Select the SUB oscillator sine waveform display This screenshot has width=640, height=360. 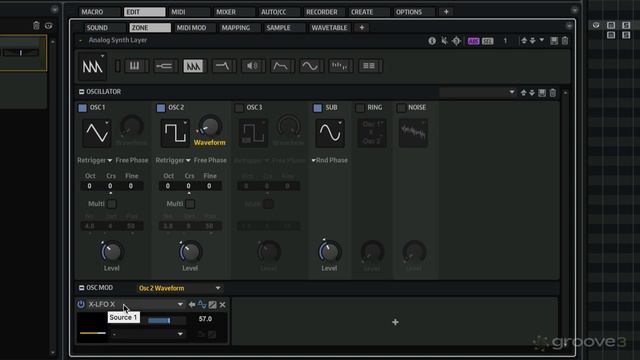point(330,133)
